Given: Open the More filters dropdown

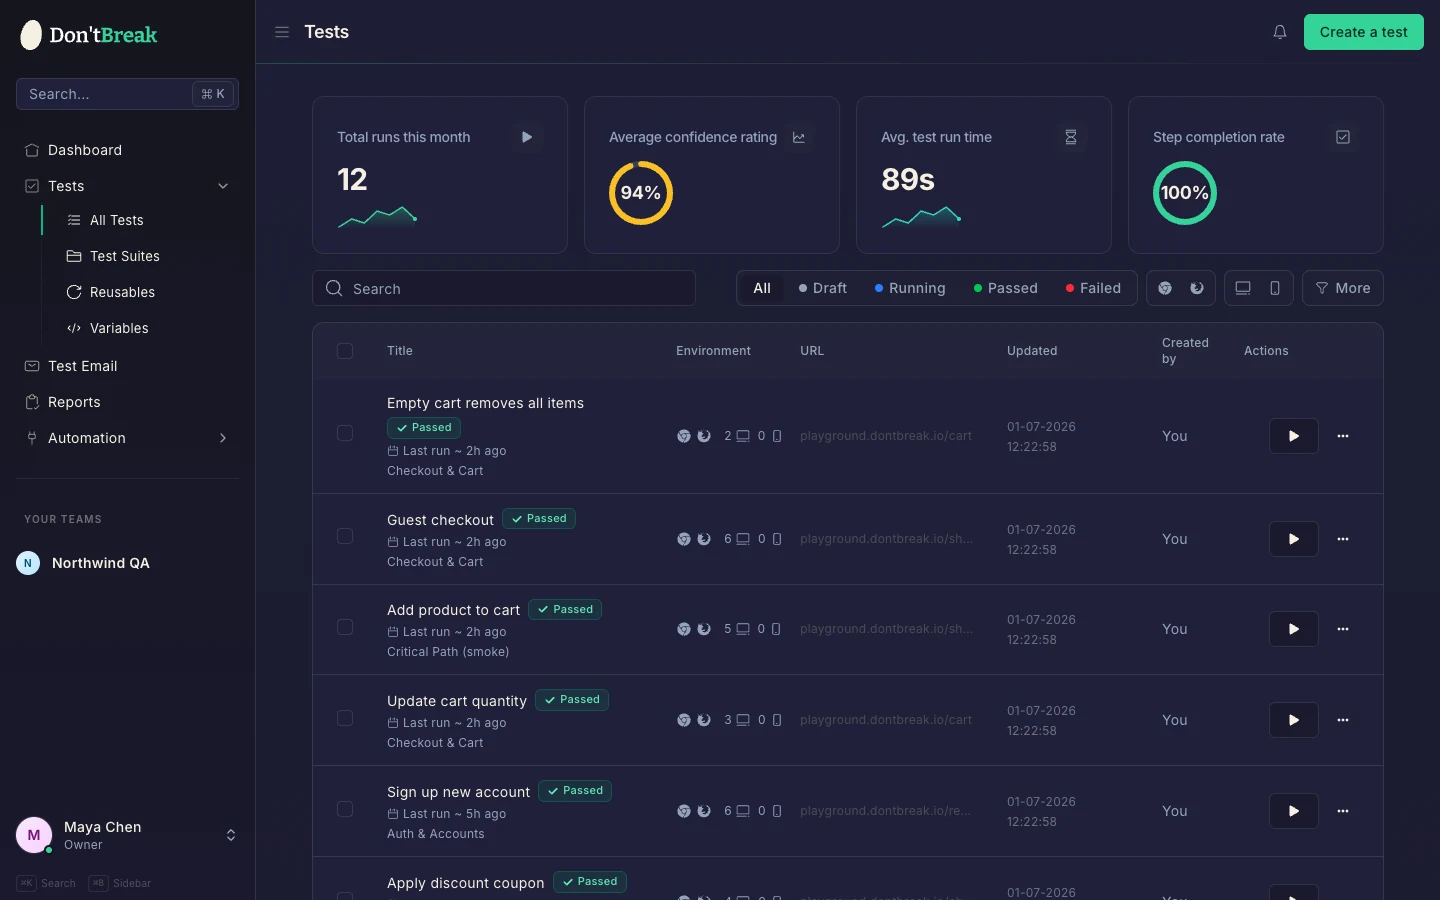Looking at the screenshot, I should point(1343,288).
